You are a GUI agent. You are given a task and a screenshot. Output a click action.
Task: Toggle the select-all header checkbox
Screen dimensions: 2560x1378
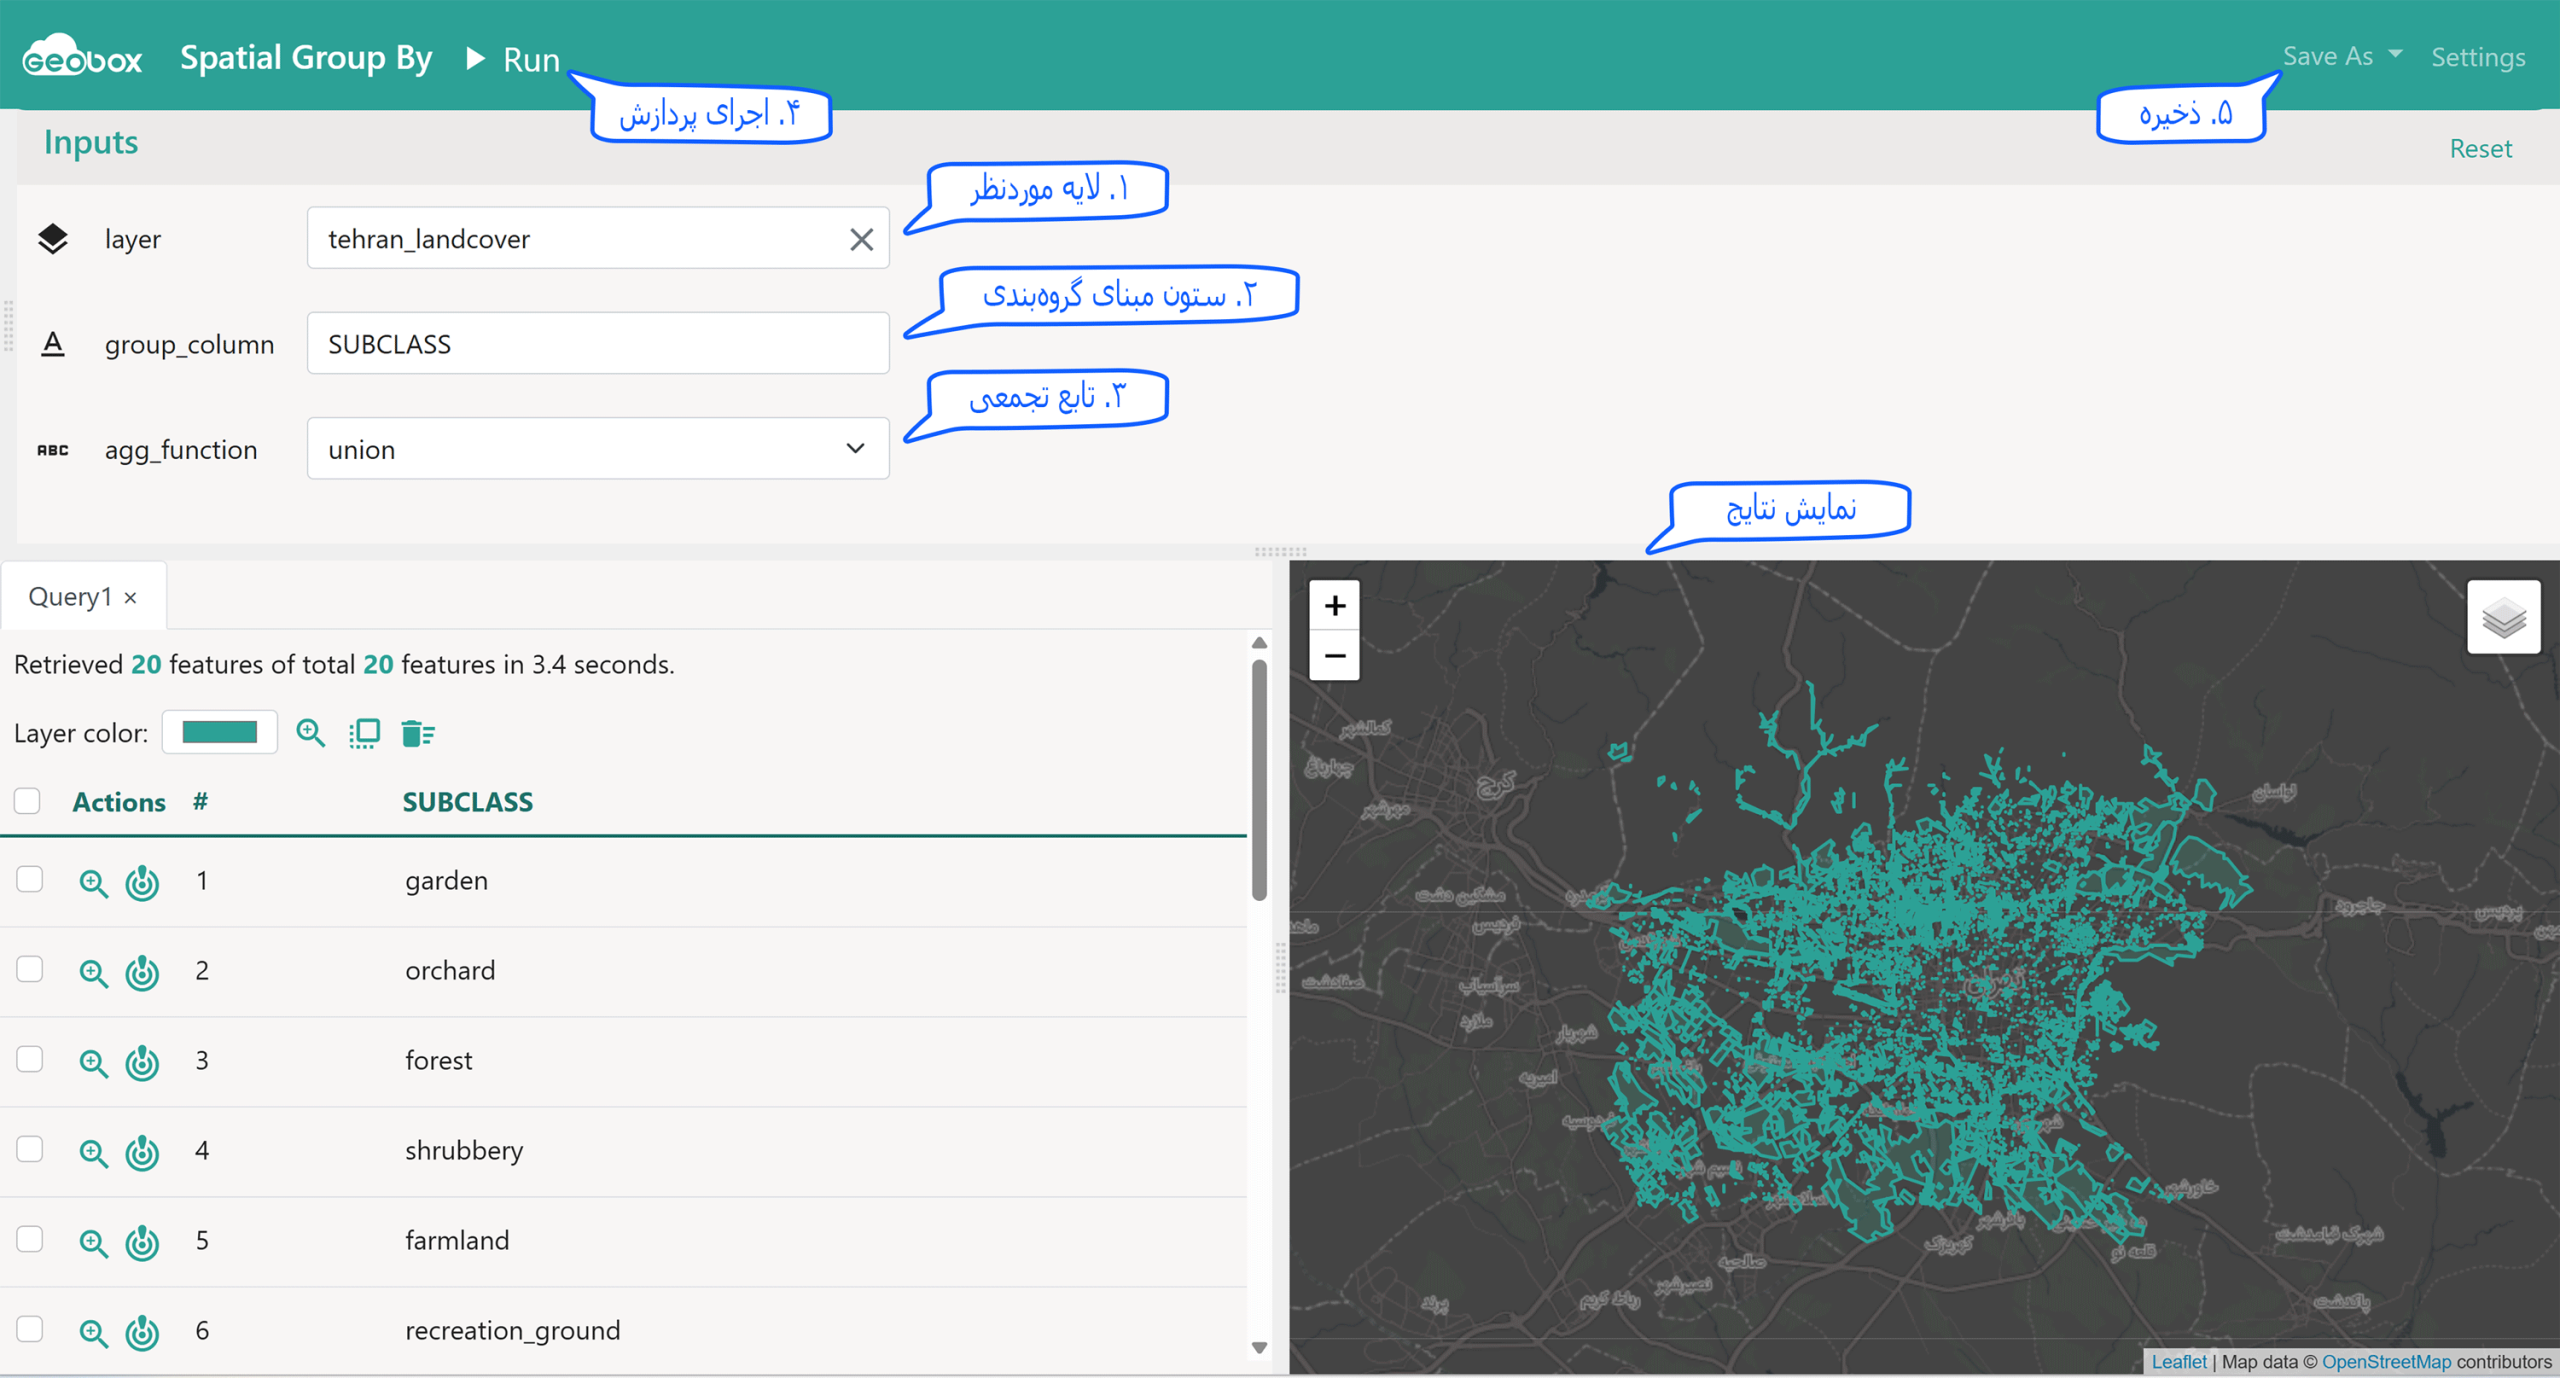point(27,801)
